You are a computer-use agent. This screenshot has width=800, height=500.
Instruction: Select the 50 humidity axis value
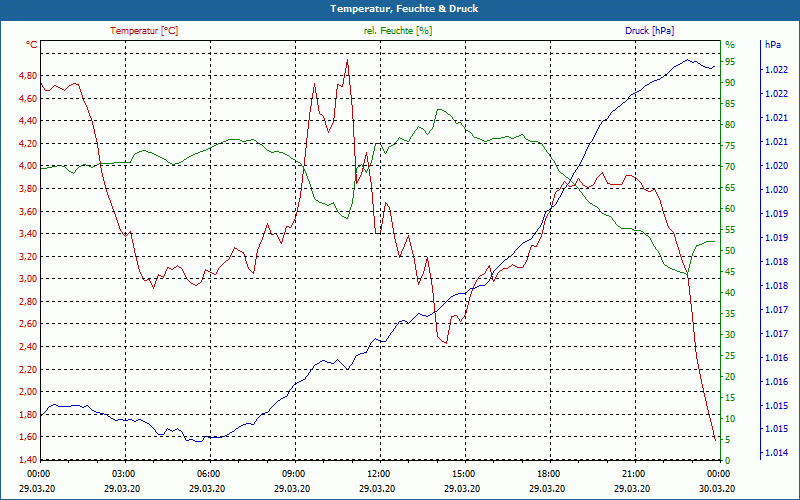click(x=730, y=251)
